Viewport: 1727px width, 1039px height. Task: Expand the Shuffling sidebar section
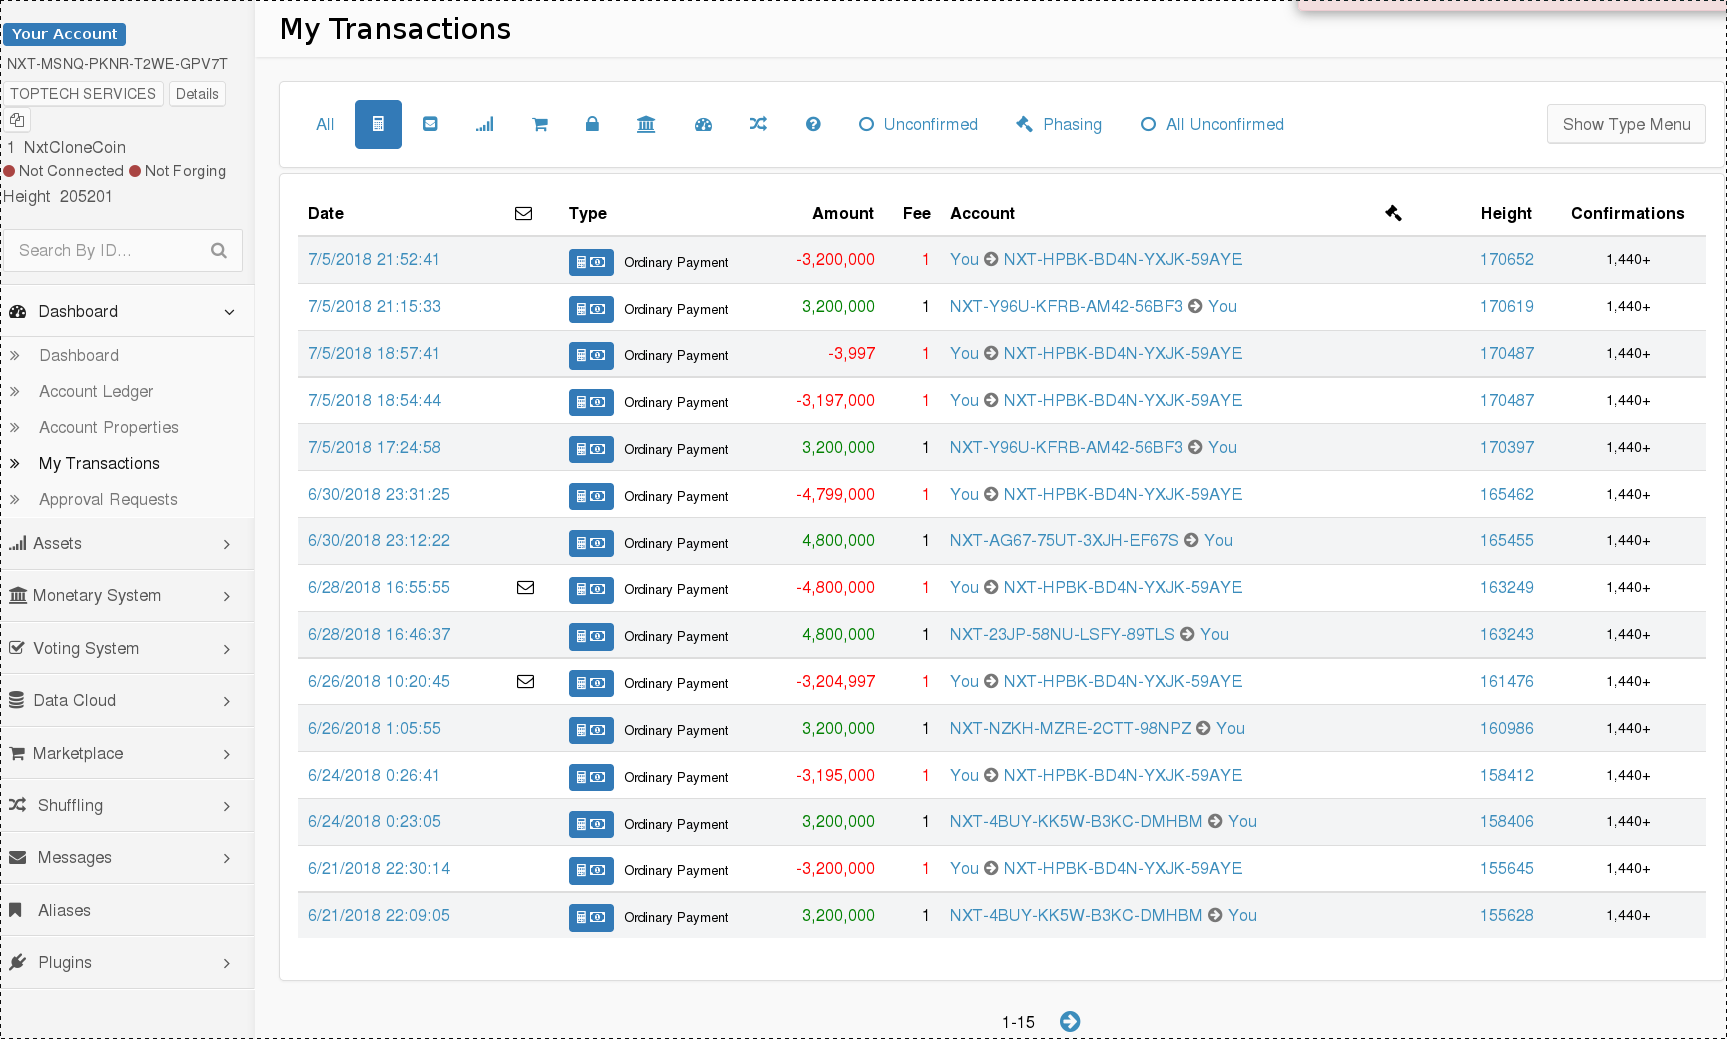pos(127,805)
